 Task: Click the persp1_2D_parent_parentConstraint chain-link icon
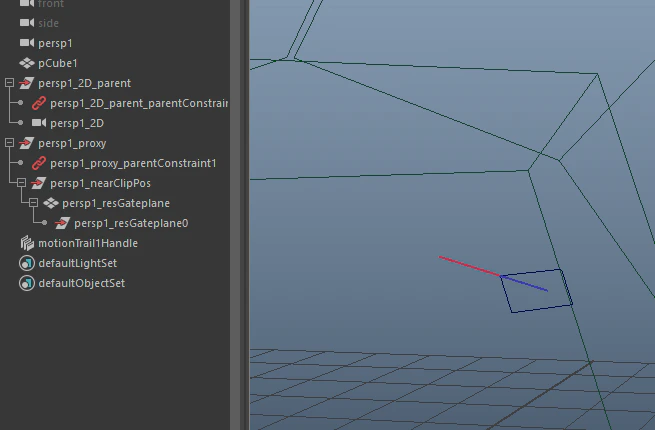[x=39, y=103]
